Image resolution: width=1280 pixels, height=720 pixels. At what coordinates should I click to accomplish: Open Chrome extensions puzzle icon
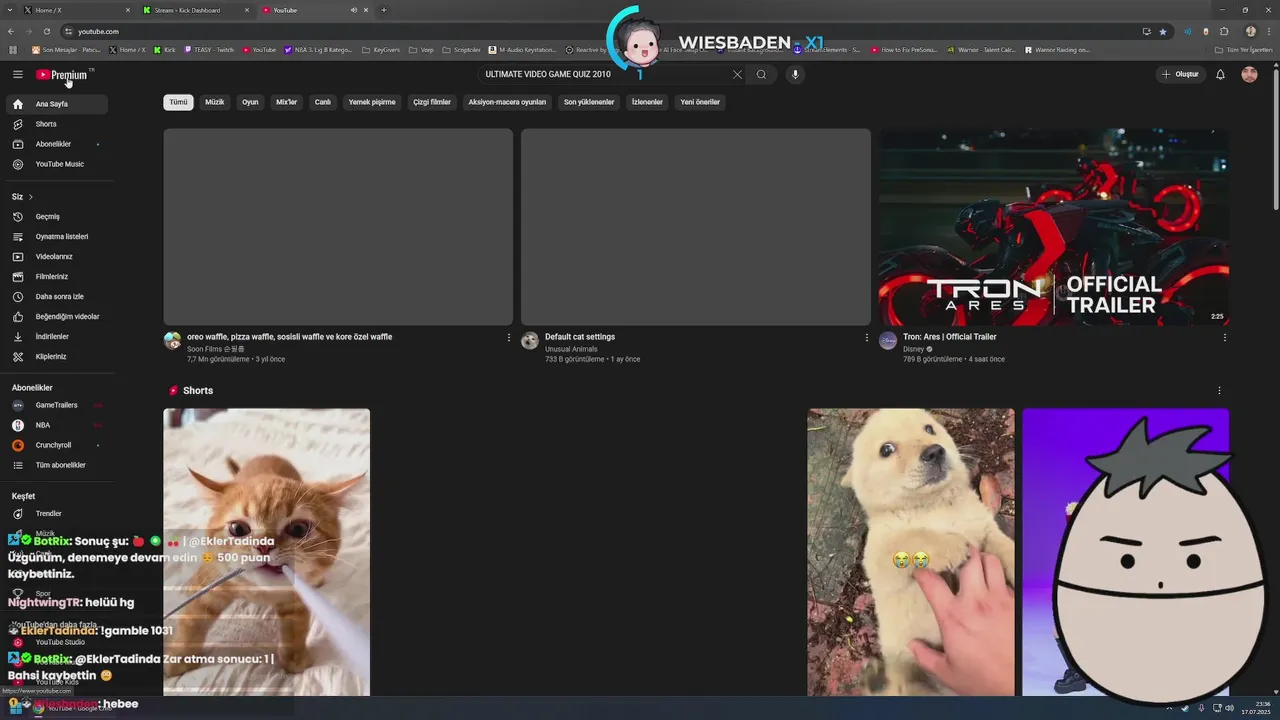click(x=1223, y=31)
